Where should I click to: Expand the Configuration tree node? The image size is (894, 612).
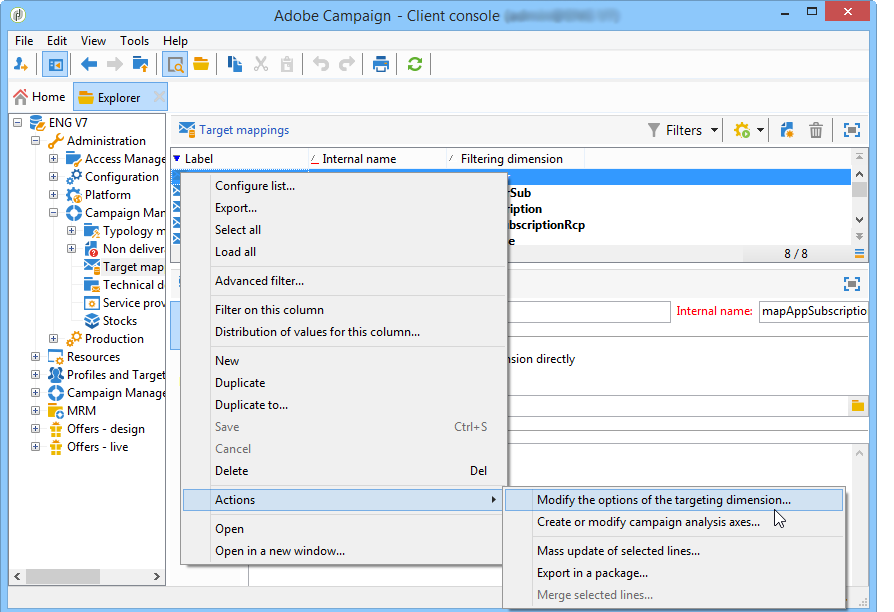point(54,177)
